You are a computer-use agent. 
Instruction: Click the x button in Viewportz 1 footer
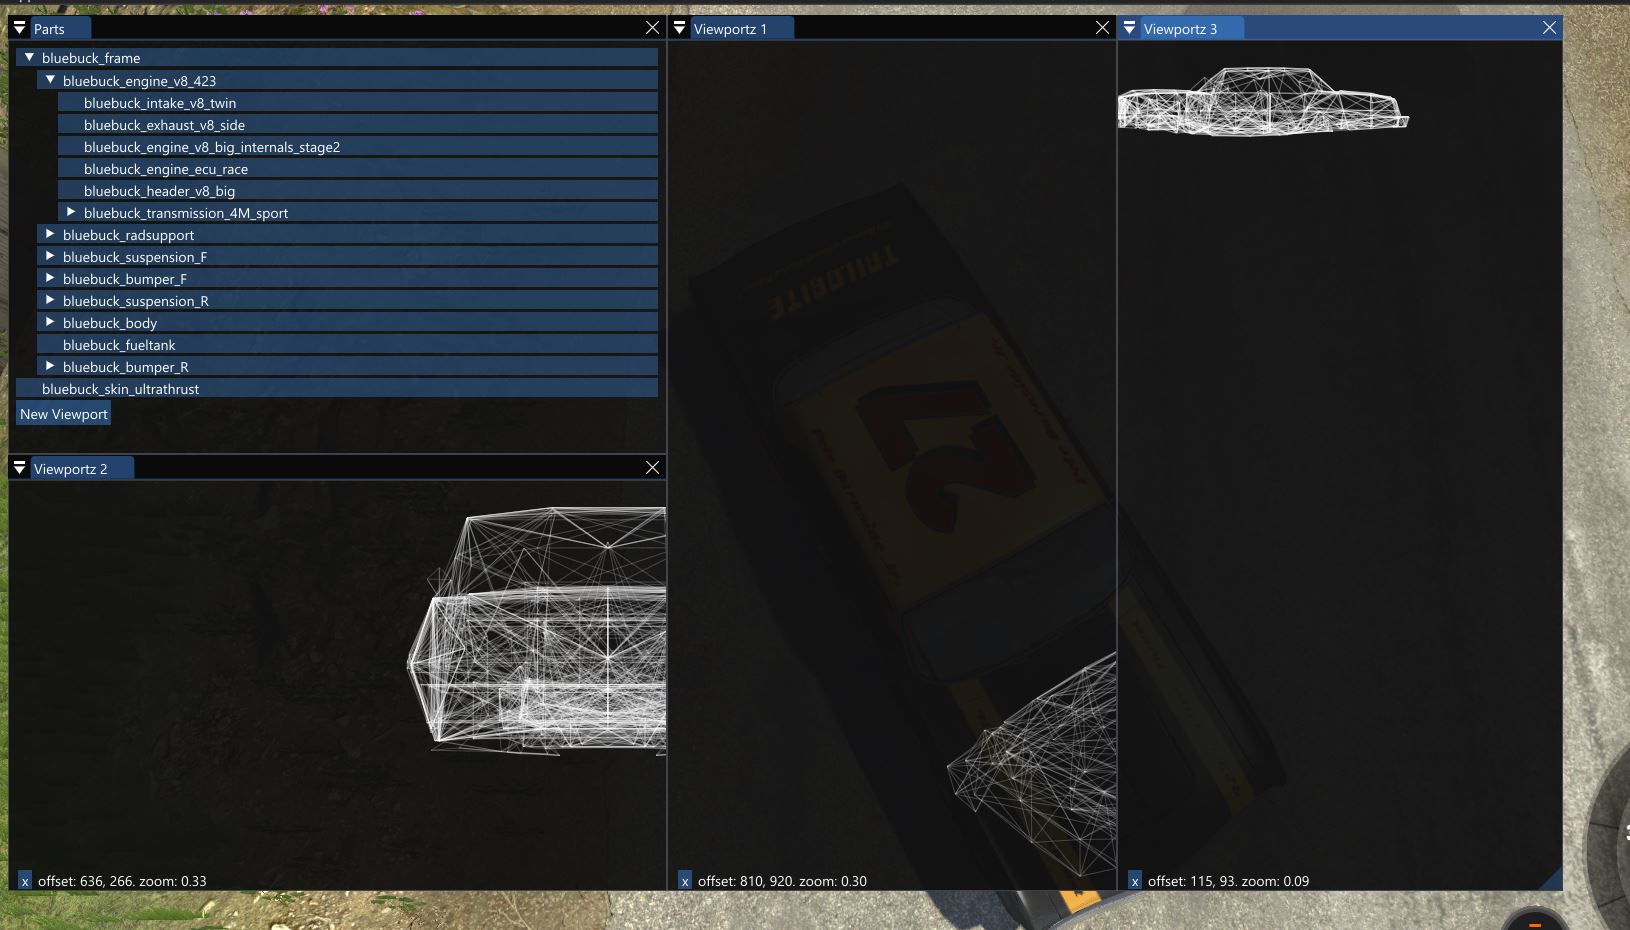[x=685, y=881]
